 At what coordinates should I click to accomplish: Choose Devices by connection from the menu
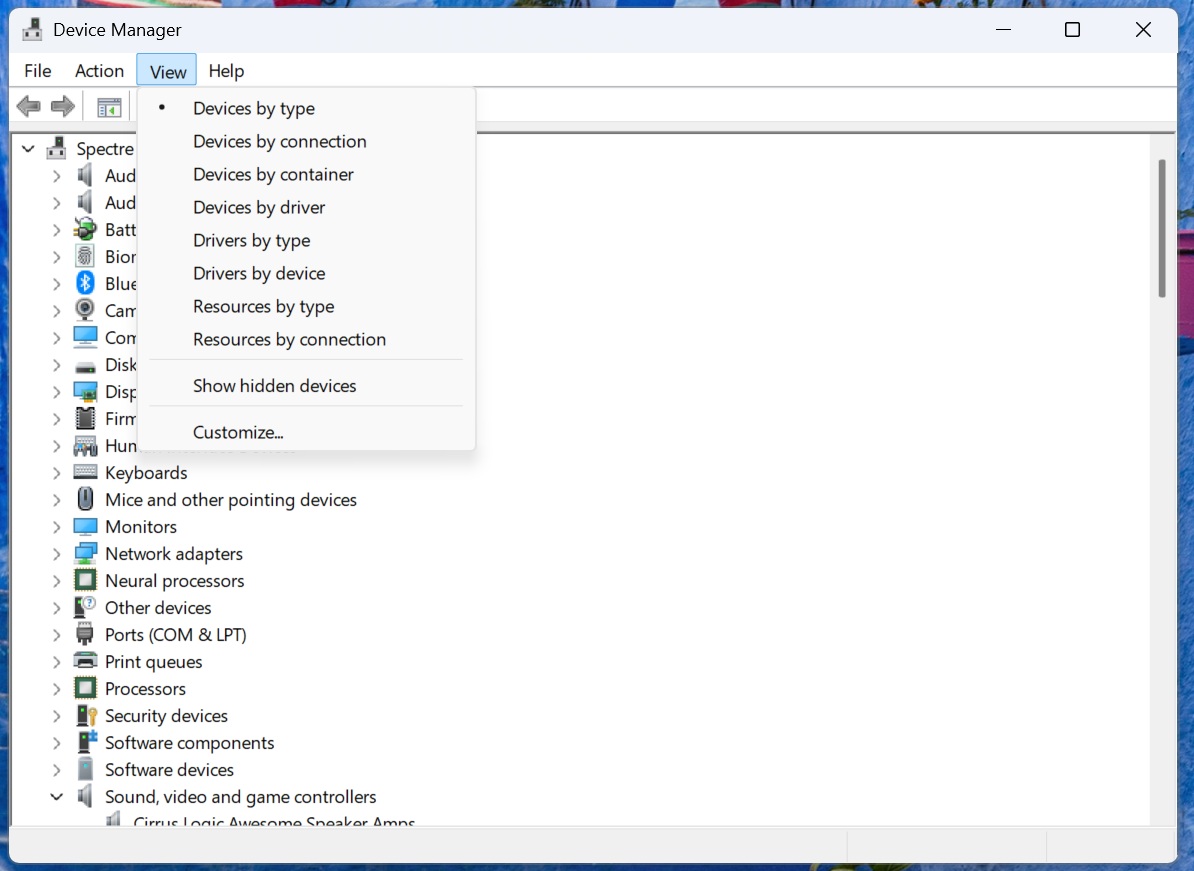click(x=279, y=141)
